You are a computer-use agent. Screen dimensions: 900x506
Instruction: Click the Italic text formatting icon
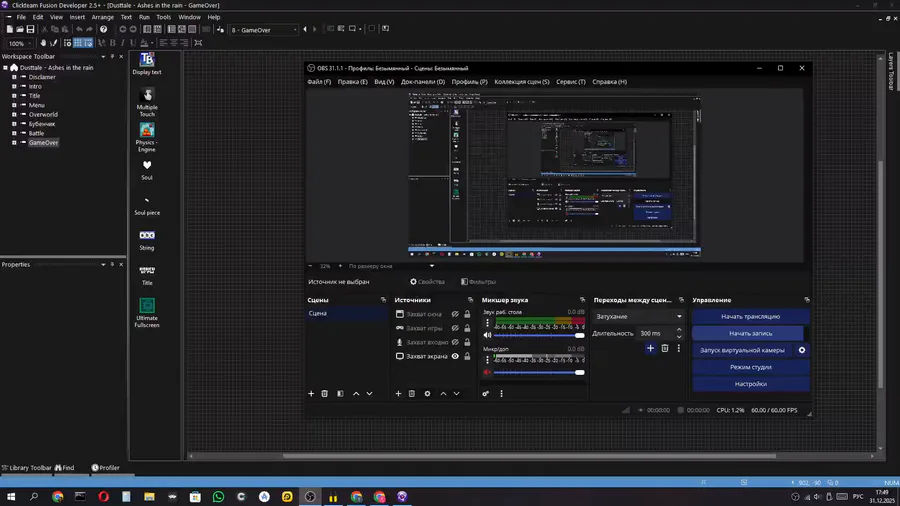tap(122, 43)
